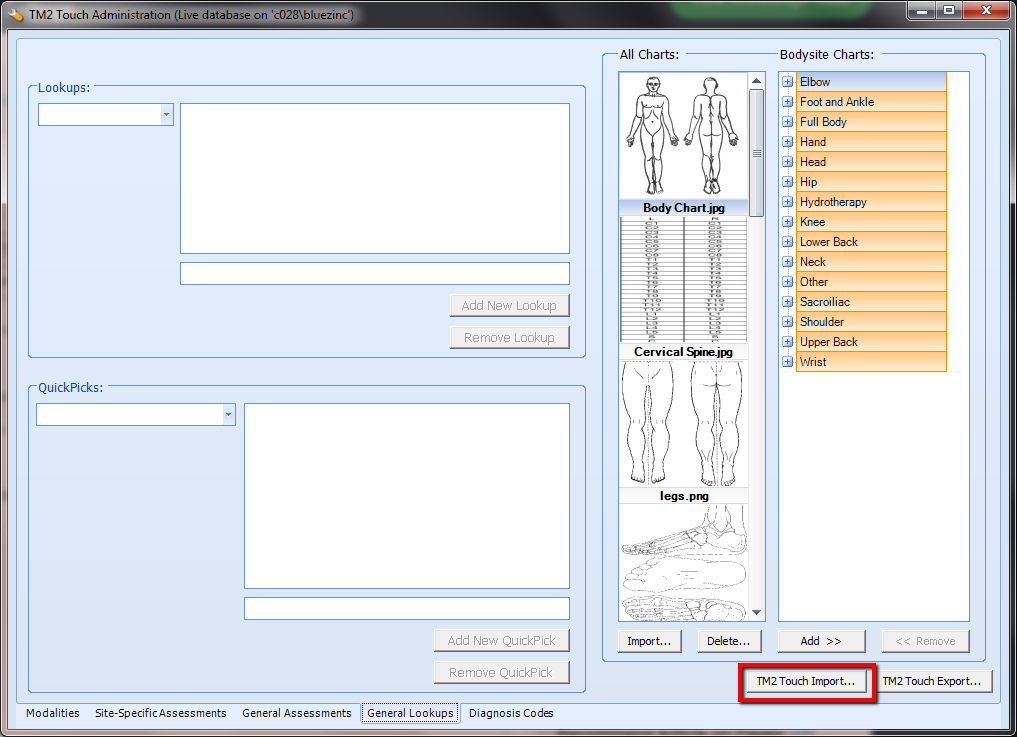Close the TM2 Touch Administration window
The height and width of the screenshot is (737, 1017).
point(986,10)
